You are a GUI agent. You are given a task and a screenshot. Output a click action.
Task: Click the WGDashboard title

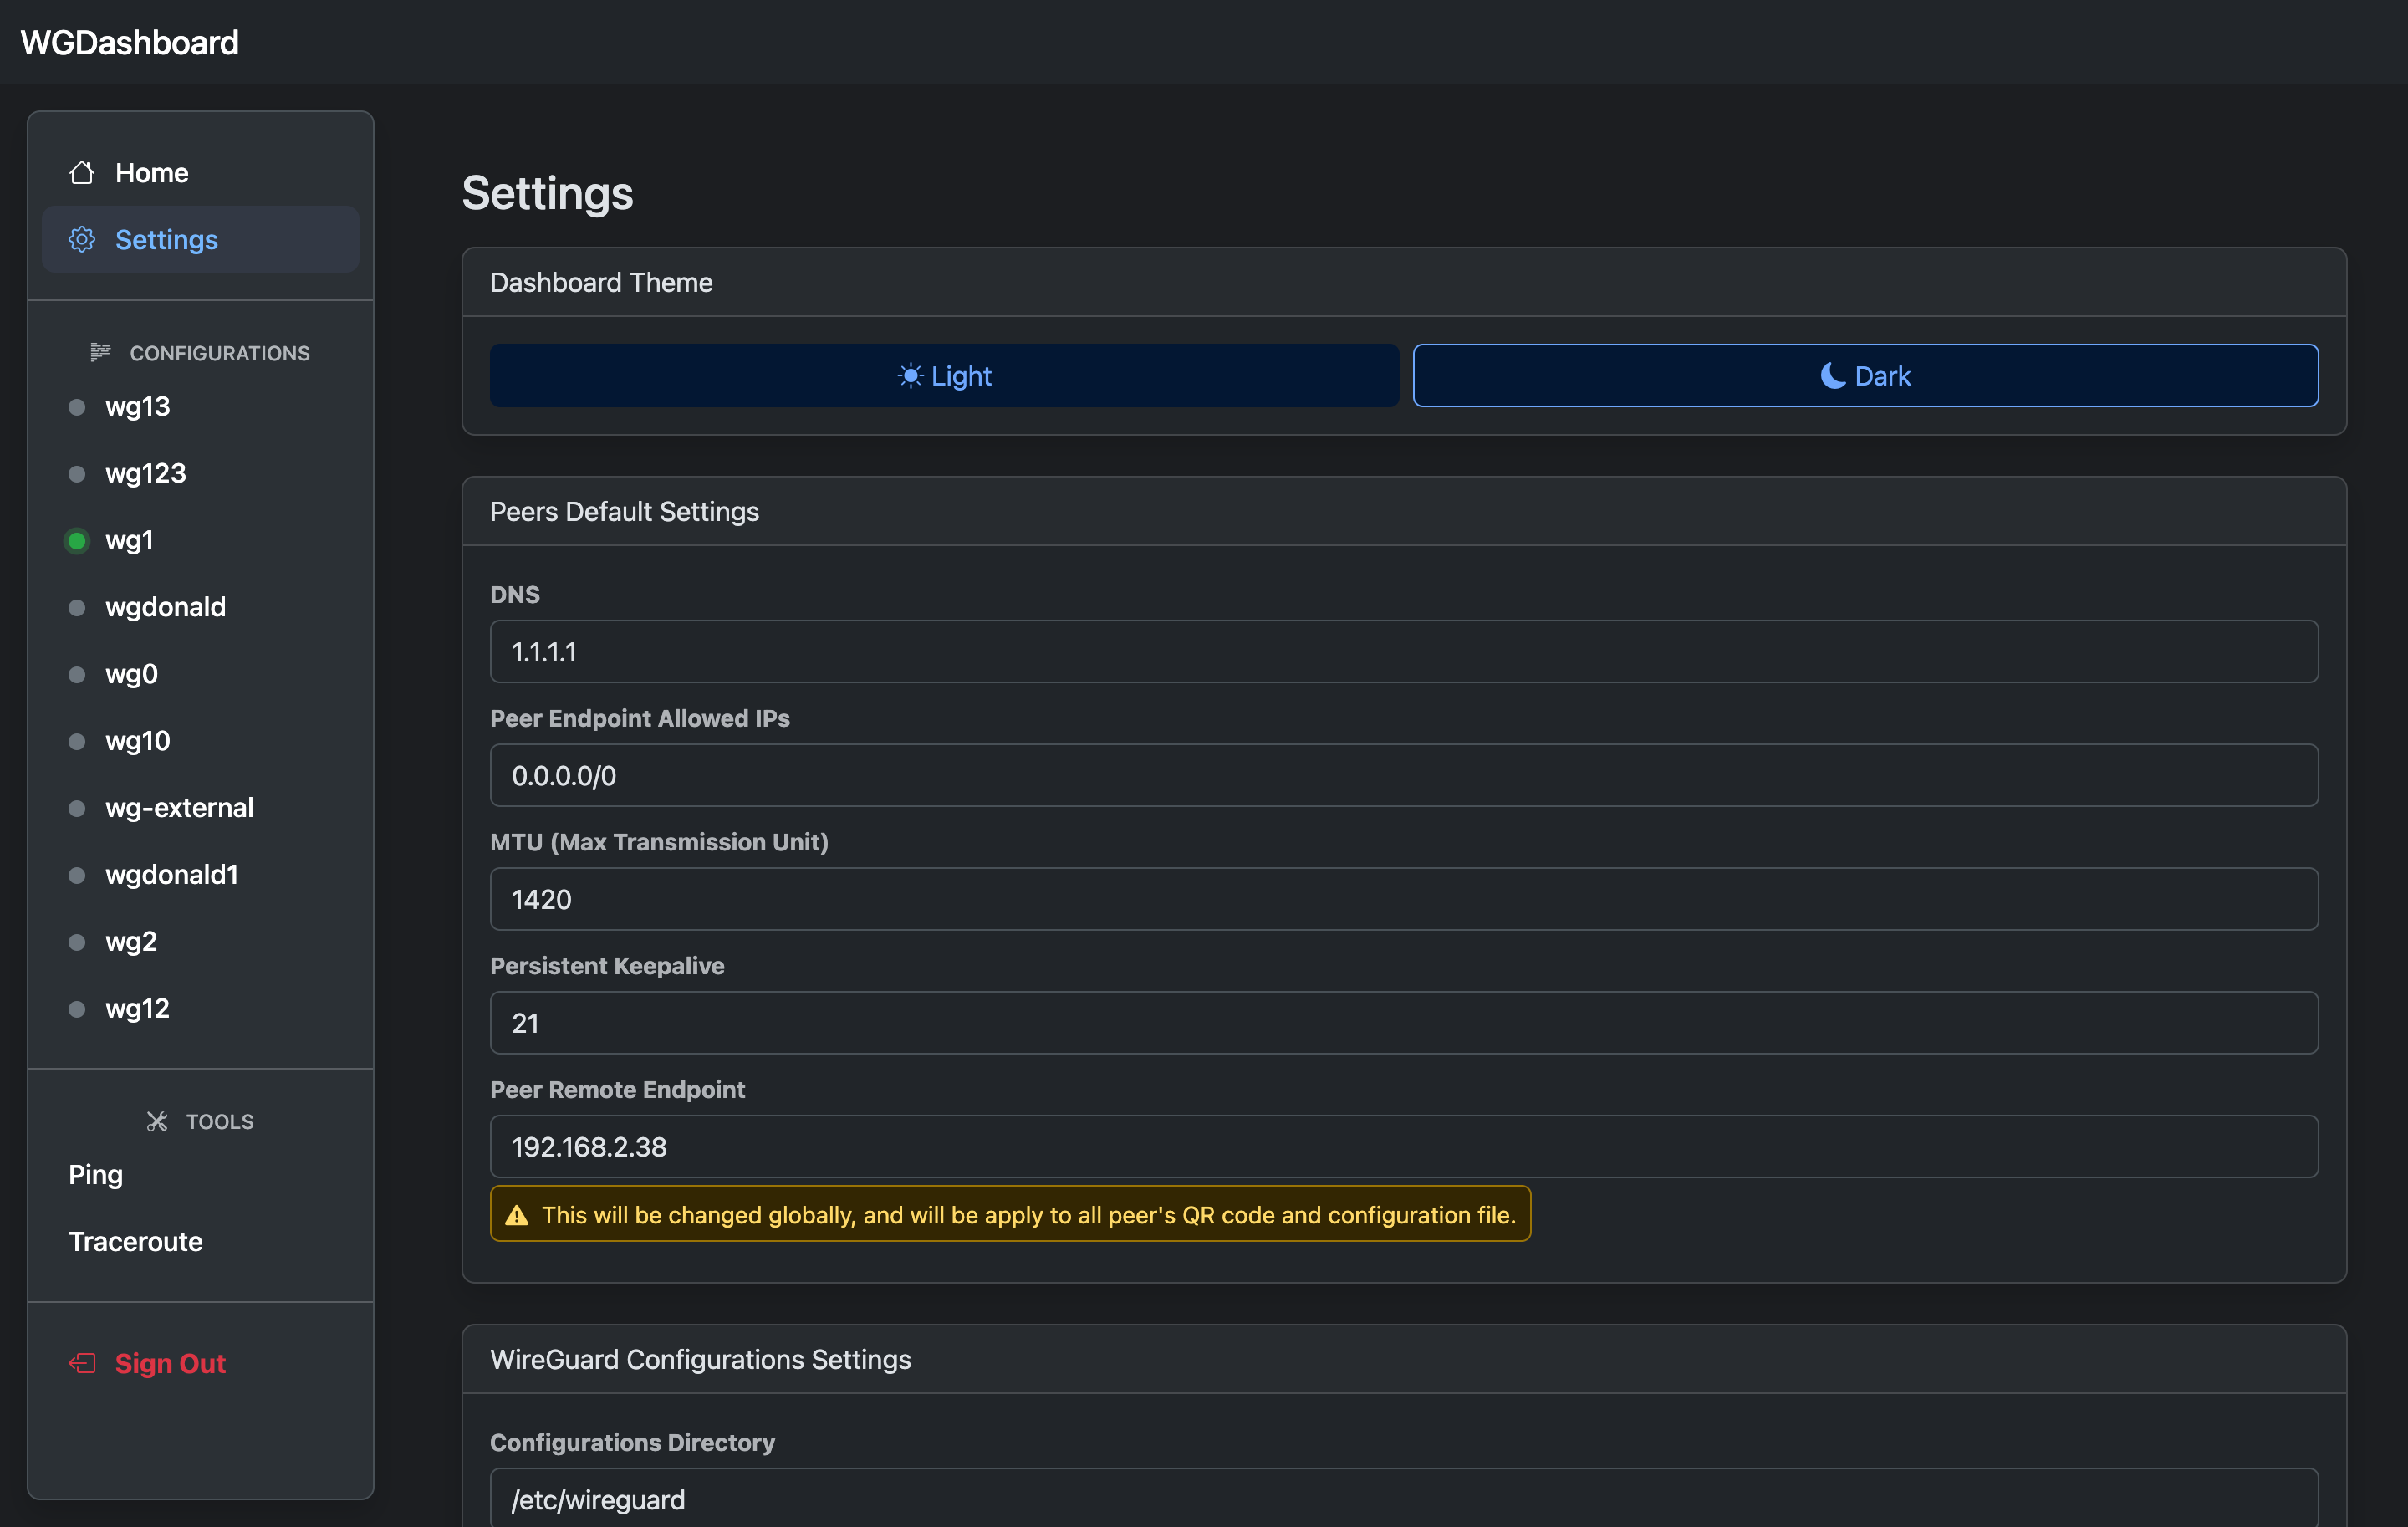pyautogui.click(x=130, y=42)
